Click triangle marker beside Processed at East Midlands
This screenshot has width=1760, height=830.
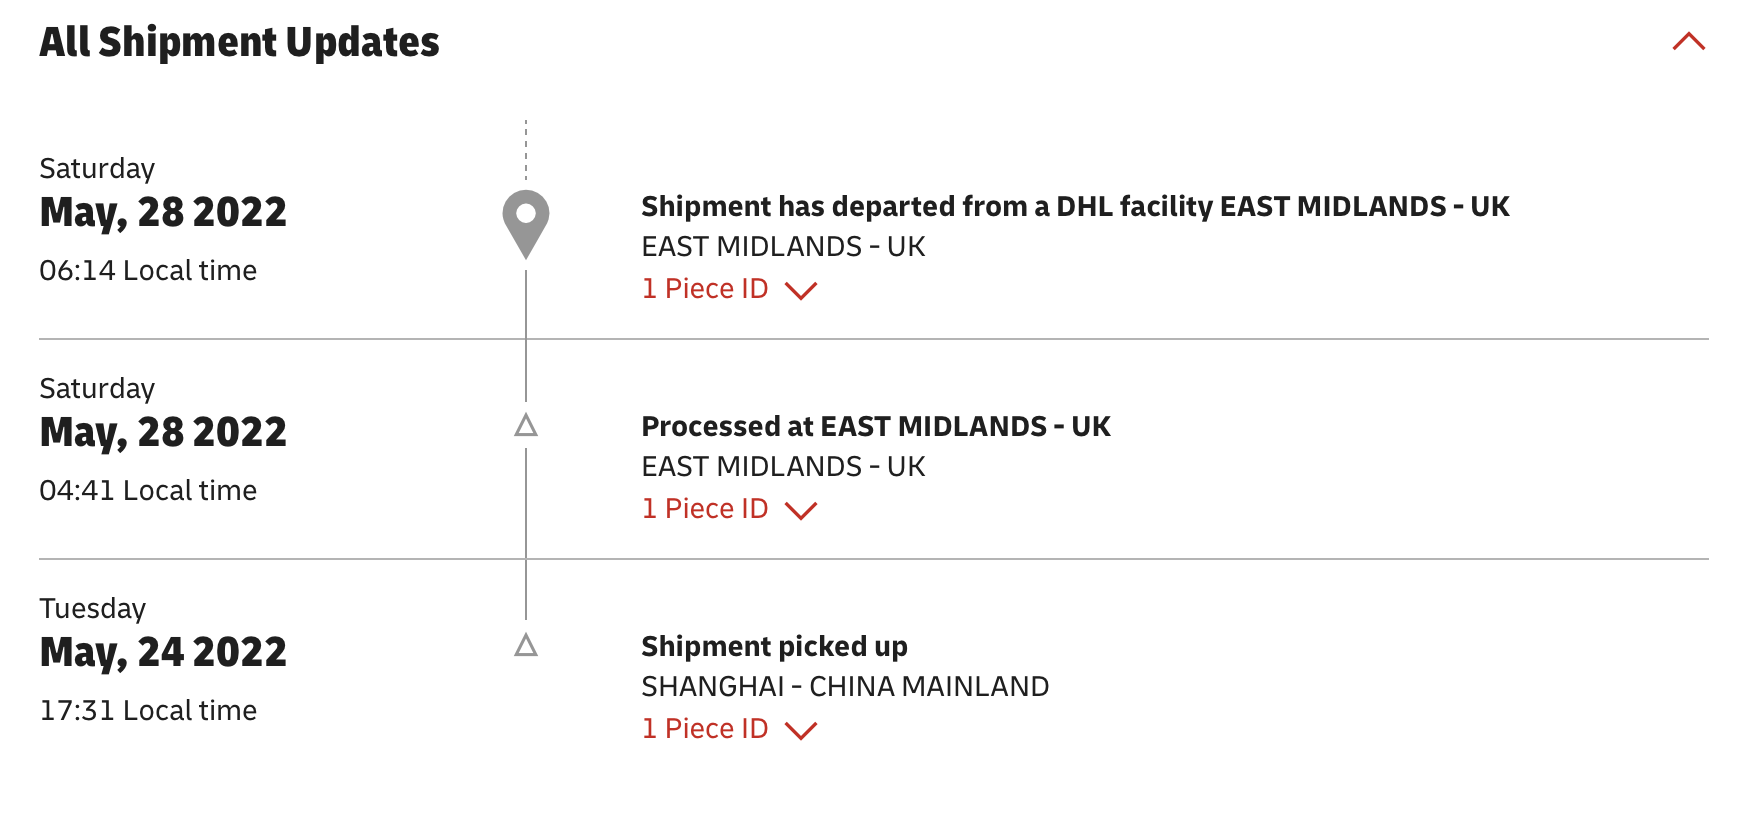(x=526, y=426)
